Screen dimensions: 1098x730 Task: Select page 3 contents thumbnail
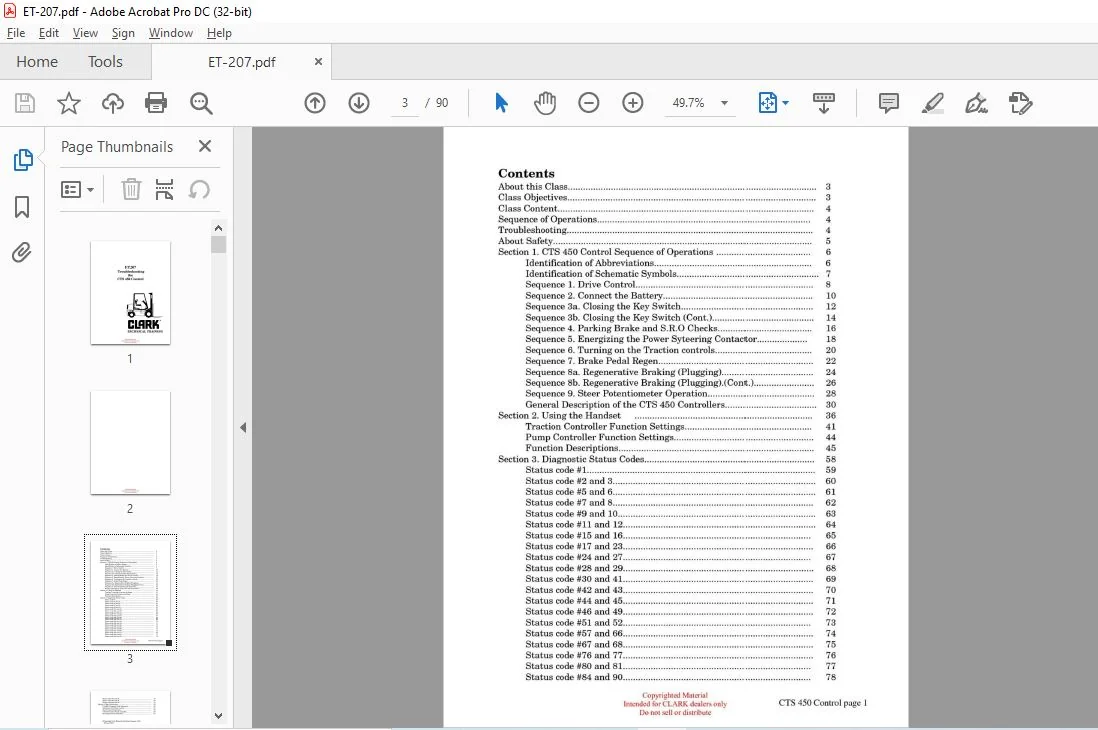130,593
